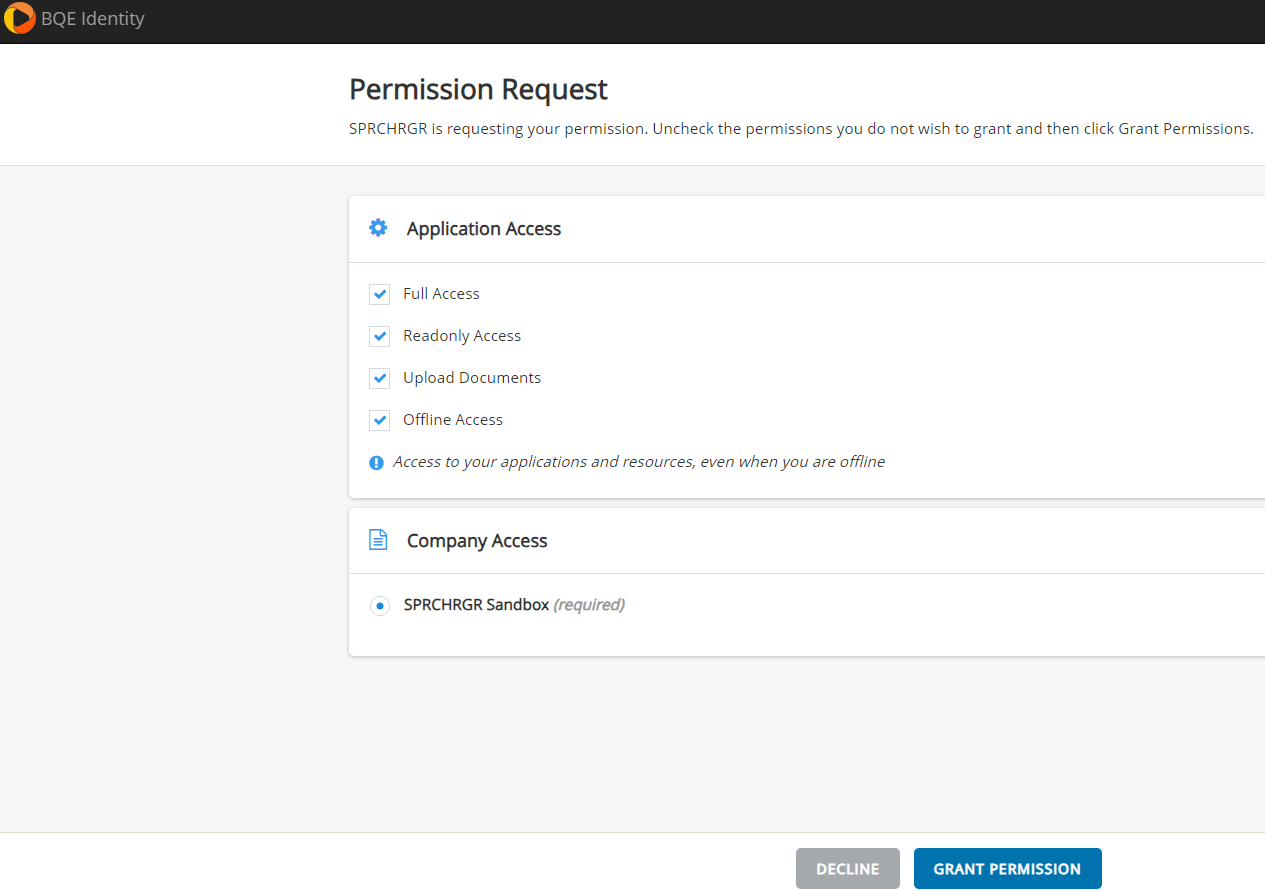Click the Application Access gear icon
Image resolution: width=1265 pixels, height=891 pixels.
[378, 228]
